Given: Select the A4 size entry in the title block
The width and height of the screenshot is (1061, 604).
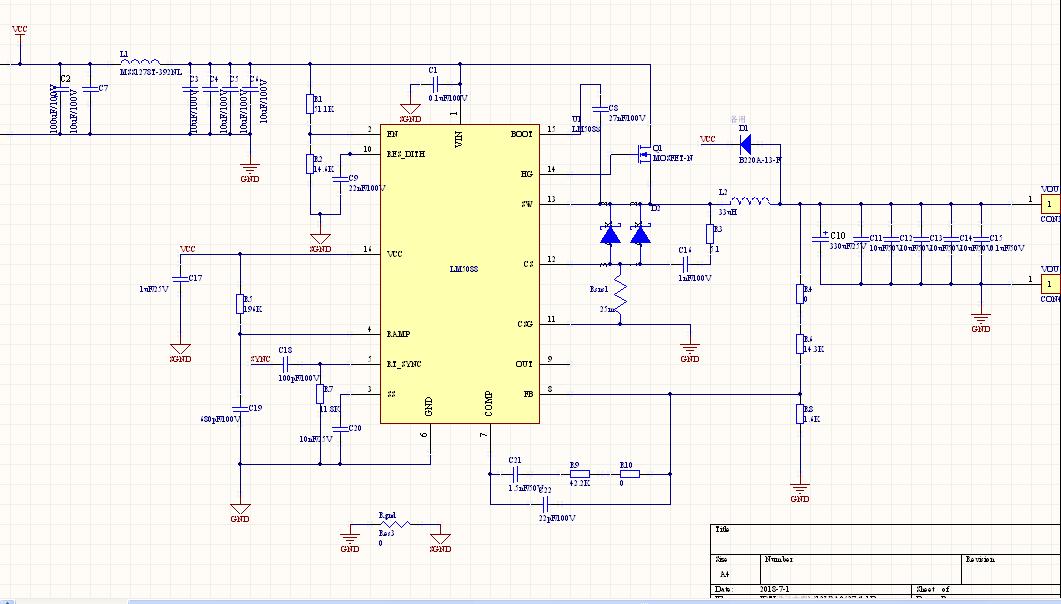Looking at the screenshot, I should [x=725, y=574].
